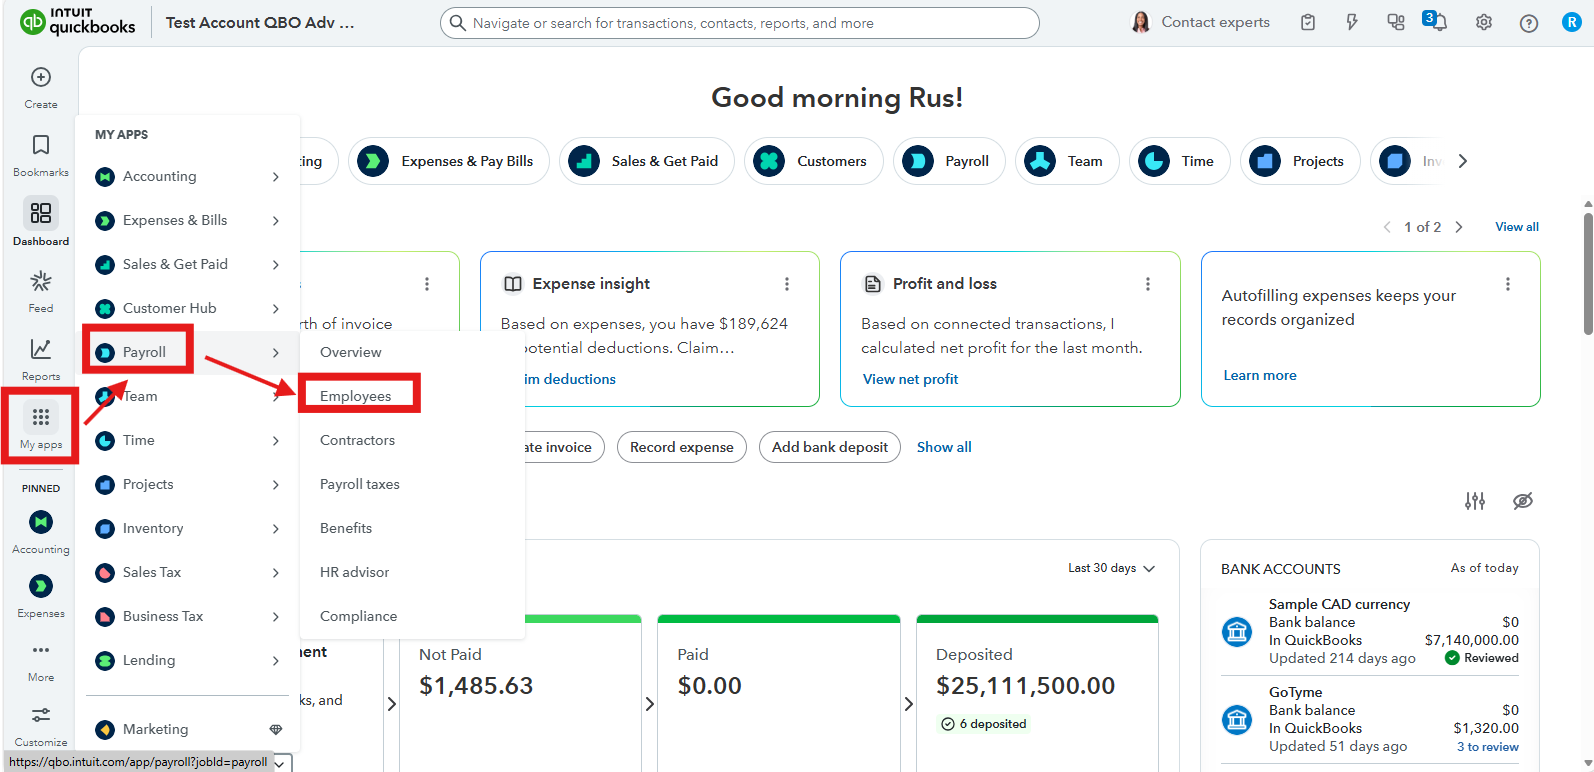Expand the Inventory submenu arrow

coord(275,529)
